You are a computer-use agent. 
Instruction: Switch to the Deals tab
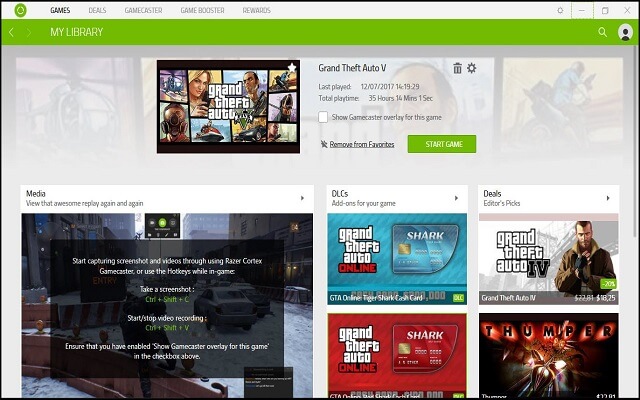pyautogui.click(x=97, y=10)
